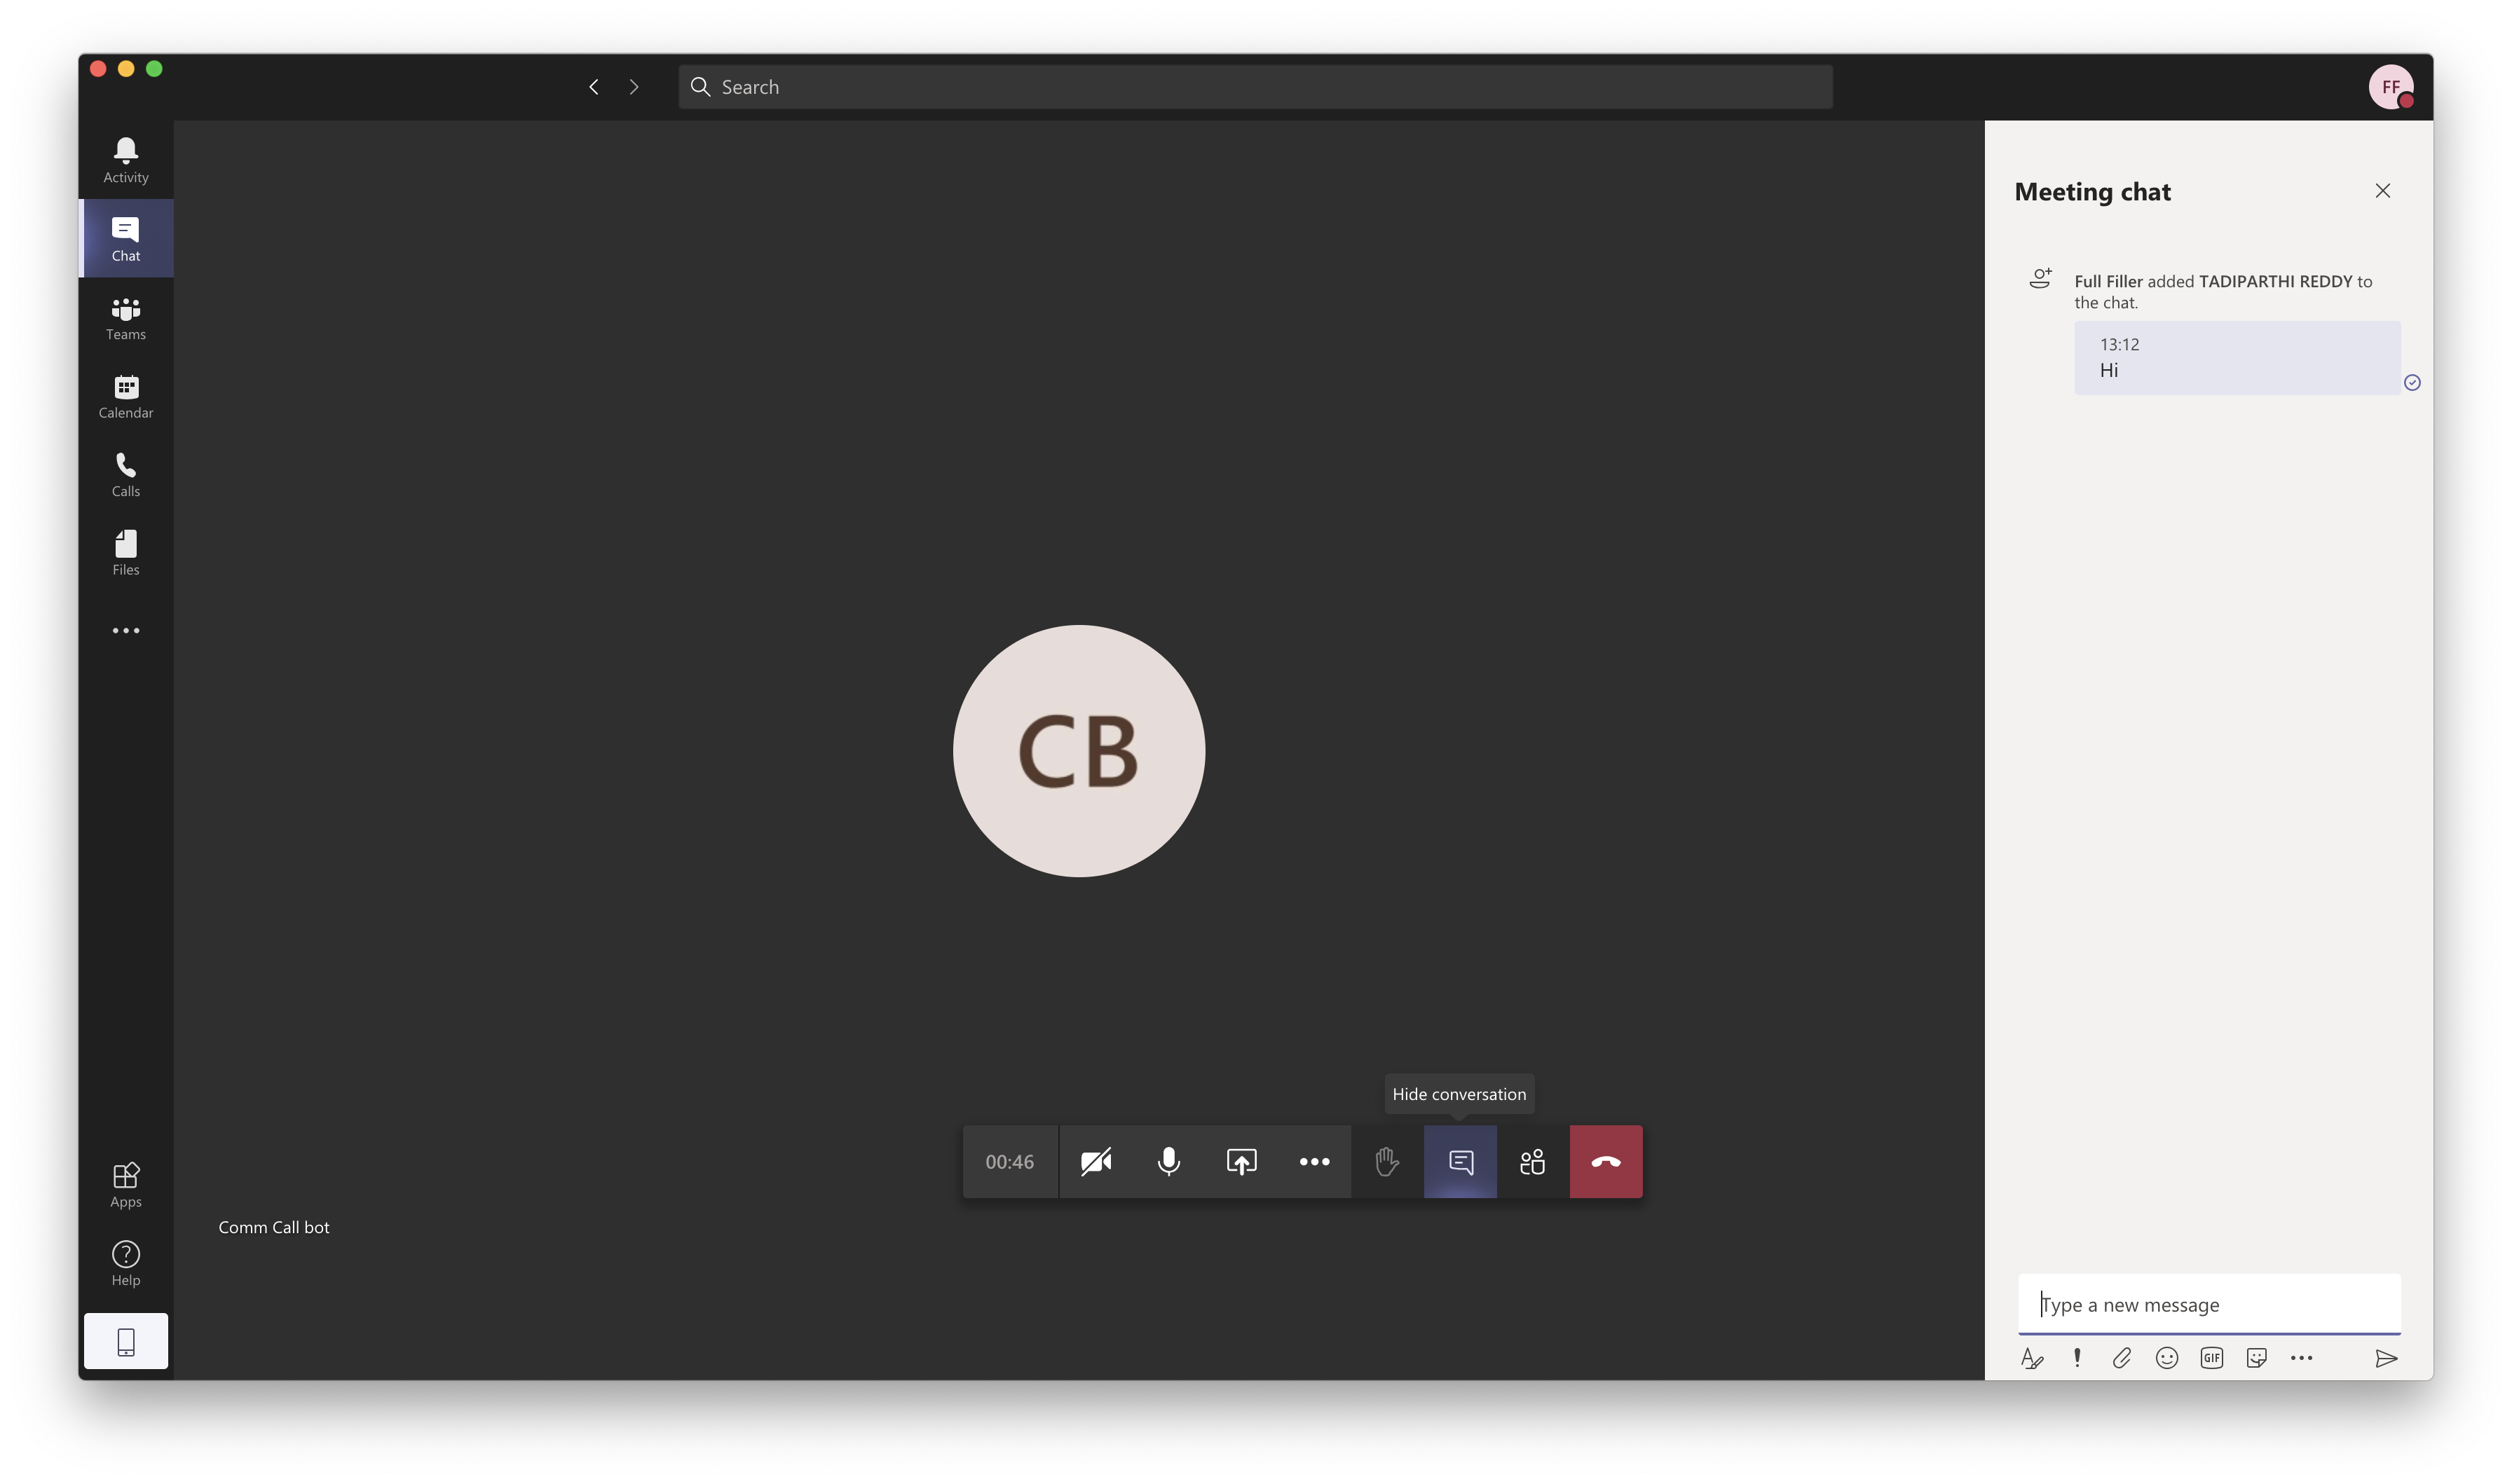2512x1484 pixels.
Task: Send the message
Action: click(2386, 1358)
